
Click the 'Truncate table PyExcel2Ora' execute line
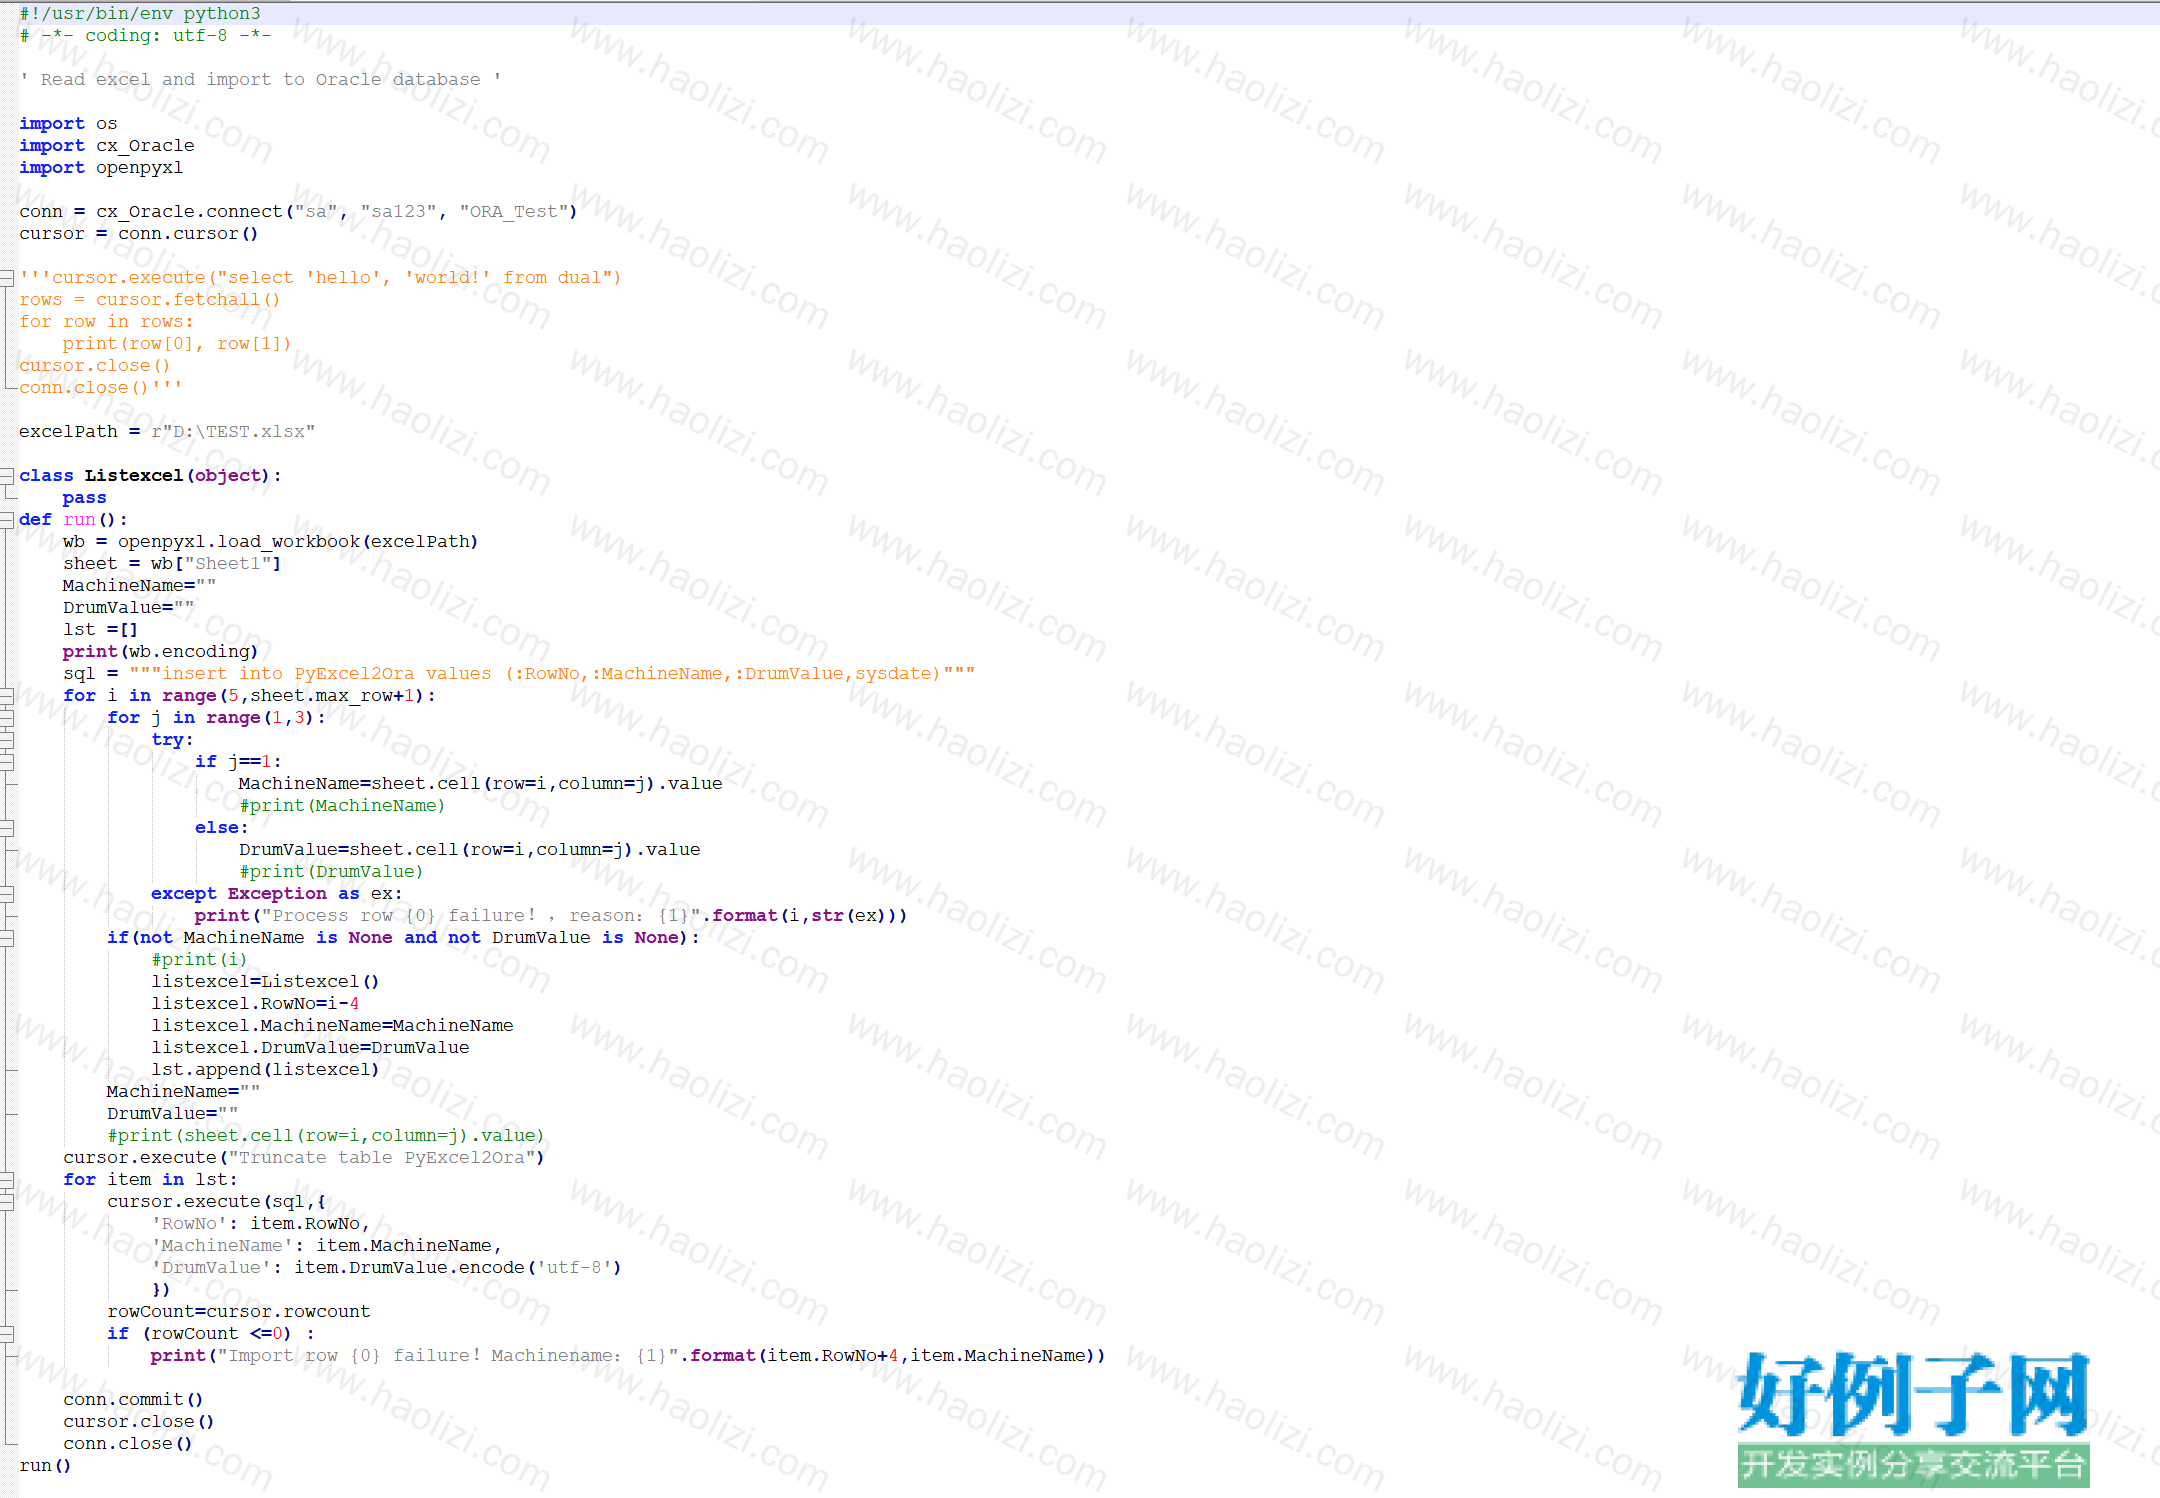304,1157
